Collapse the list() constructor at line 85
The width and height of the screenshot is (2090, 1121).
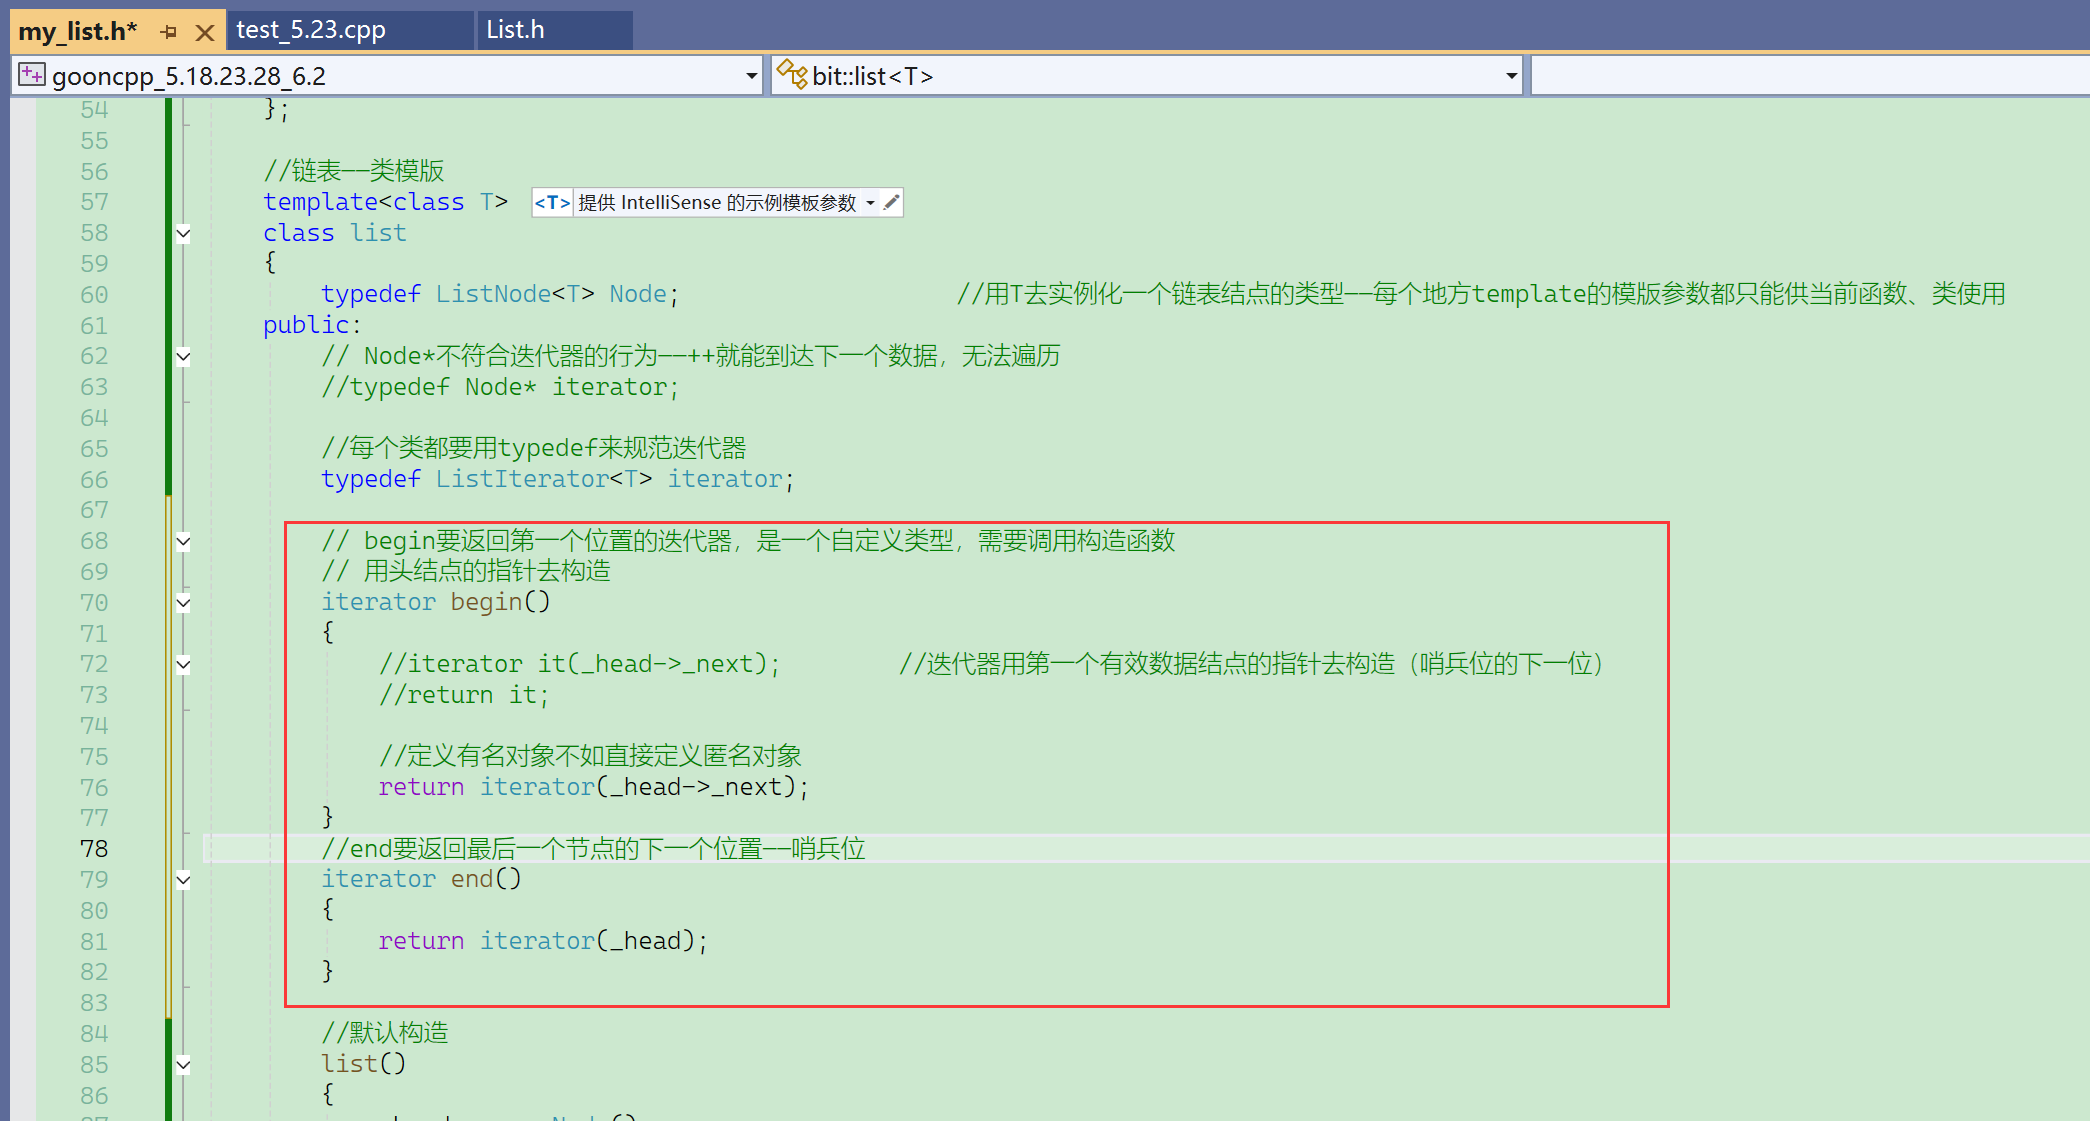click(x=183, y=1065)
